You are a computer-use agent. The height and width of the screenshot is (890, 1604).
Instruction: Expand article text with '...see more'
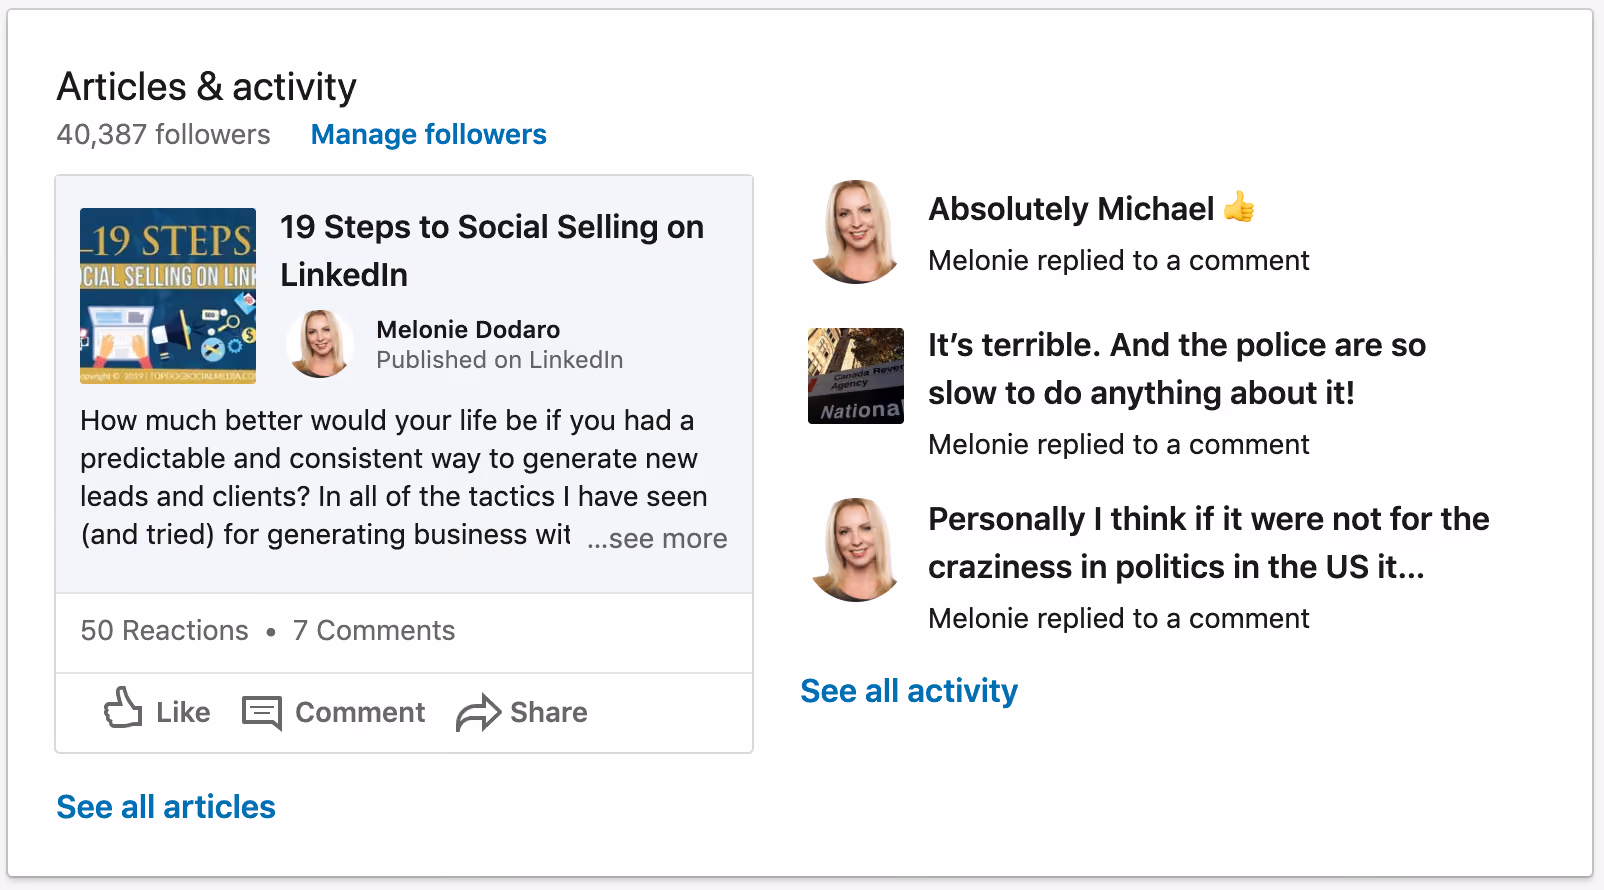tap(657, 539)
